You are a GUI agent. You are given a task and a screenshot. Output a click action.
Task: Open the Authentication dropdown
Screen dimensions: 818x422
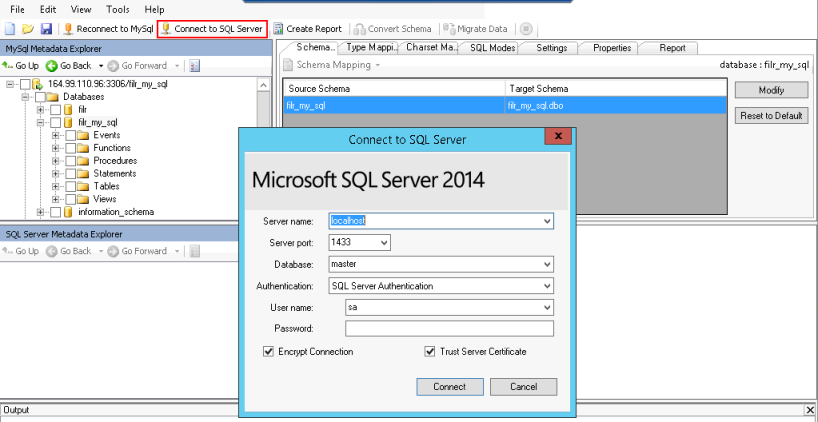click(547, 286)
